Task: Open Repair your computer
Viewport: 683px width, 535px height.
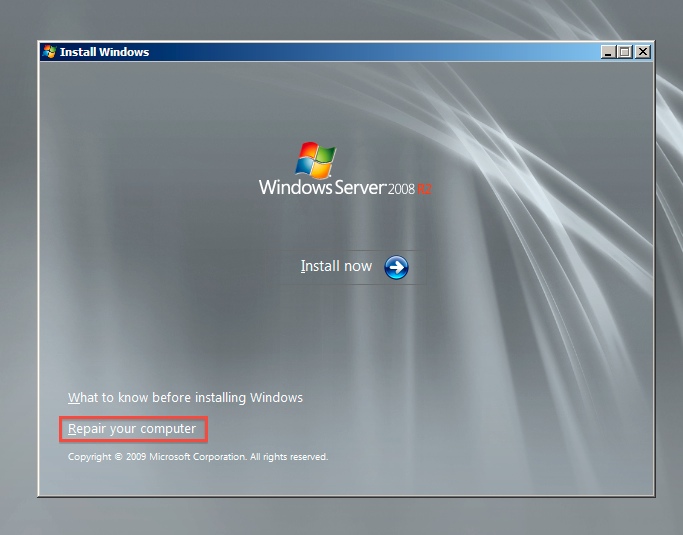Action: [132, 430]
